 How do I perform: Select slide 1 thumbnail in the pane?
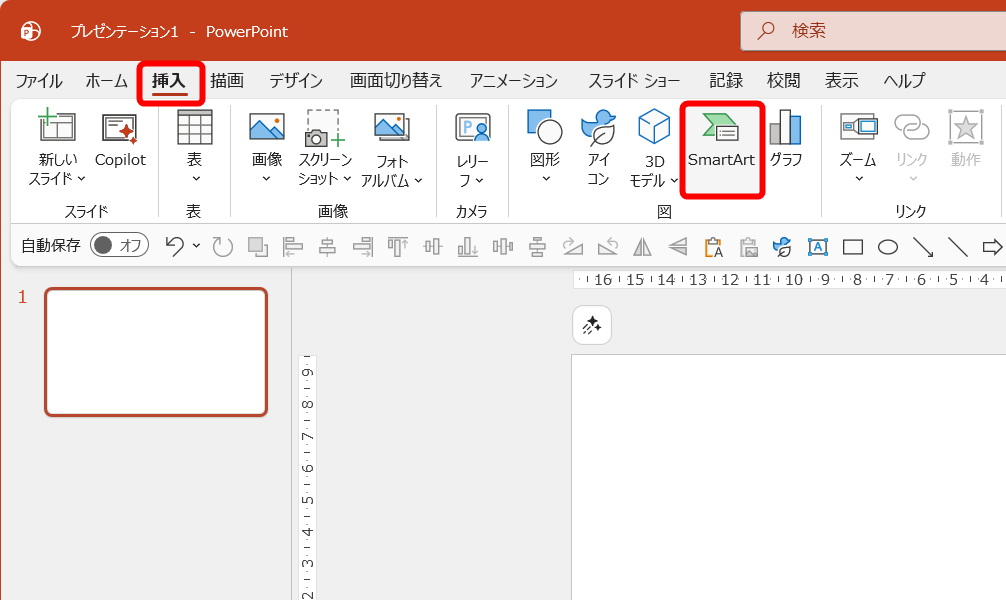tap(155, 351)
